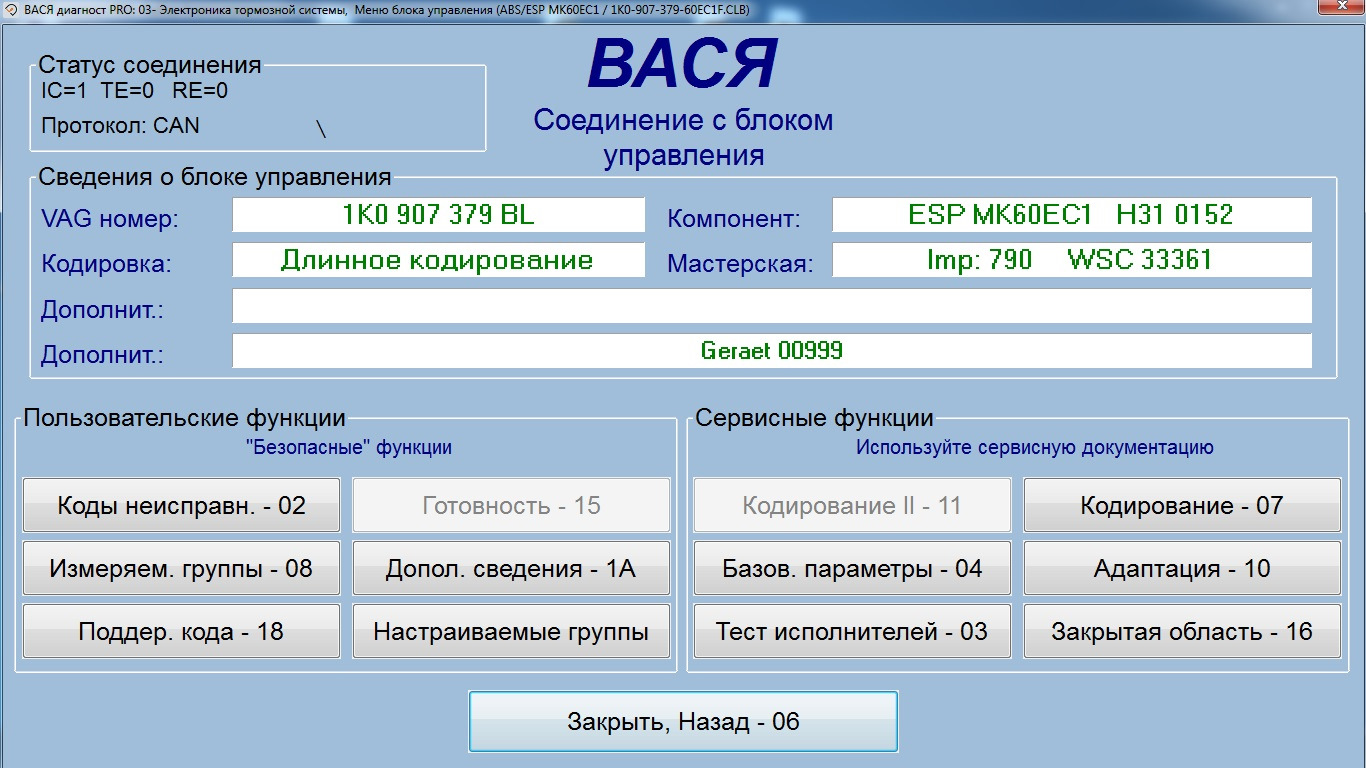1366x768 pixels.
Task: Click 'Пользовательские функции' group title
Action: click(x=185, y=418)
